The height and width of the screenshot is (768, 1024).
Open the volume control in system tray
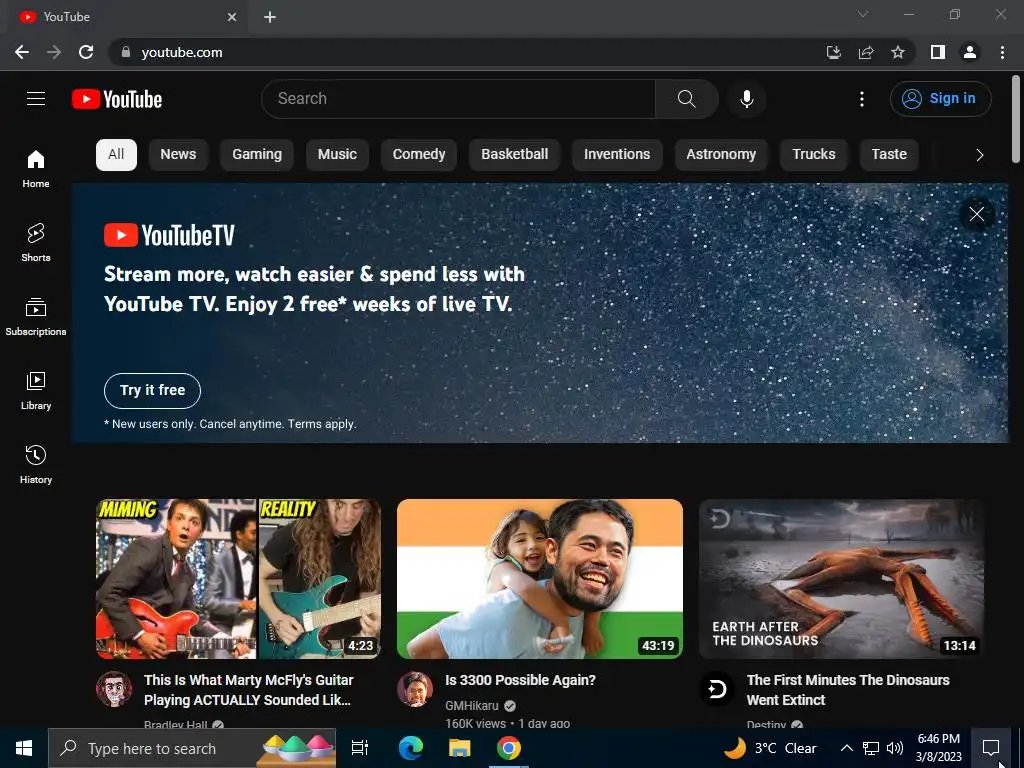click(895, 748)
